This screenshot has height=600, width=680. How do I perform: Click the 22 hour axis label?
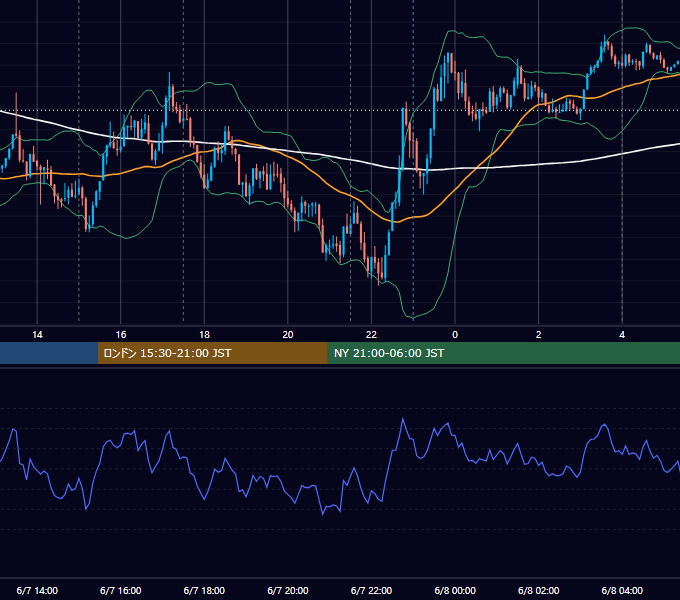tap(371, 334)
